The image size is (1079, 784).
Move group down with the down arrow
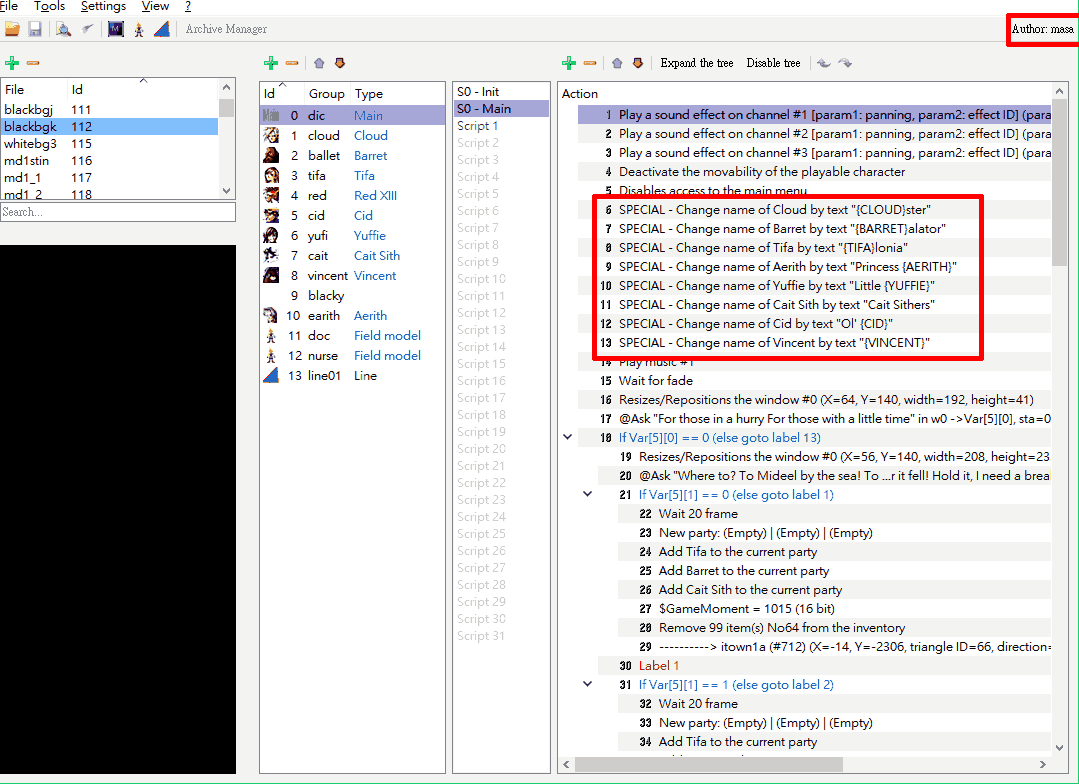click(x=339, y=63)
